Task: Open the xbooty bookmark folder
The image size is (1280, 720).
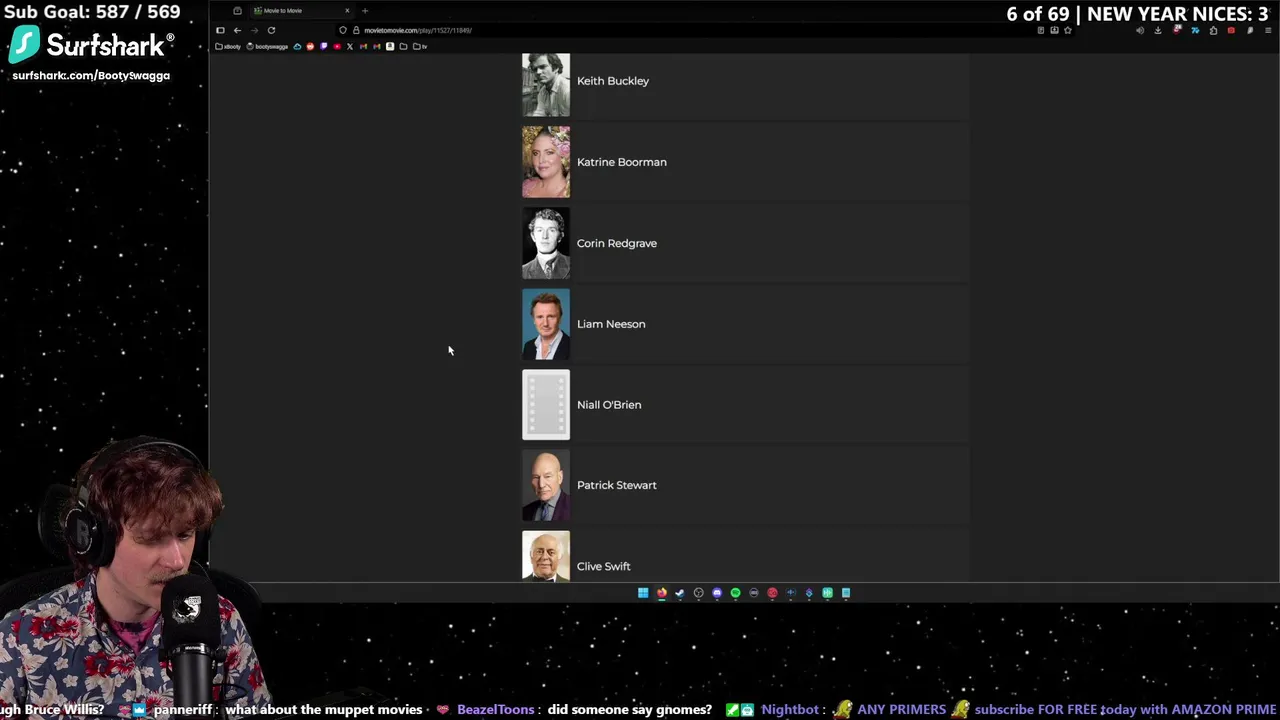Action: [x=228, y=46]
